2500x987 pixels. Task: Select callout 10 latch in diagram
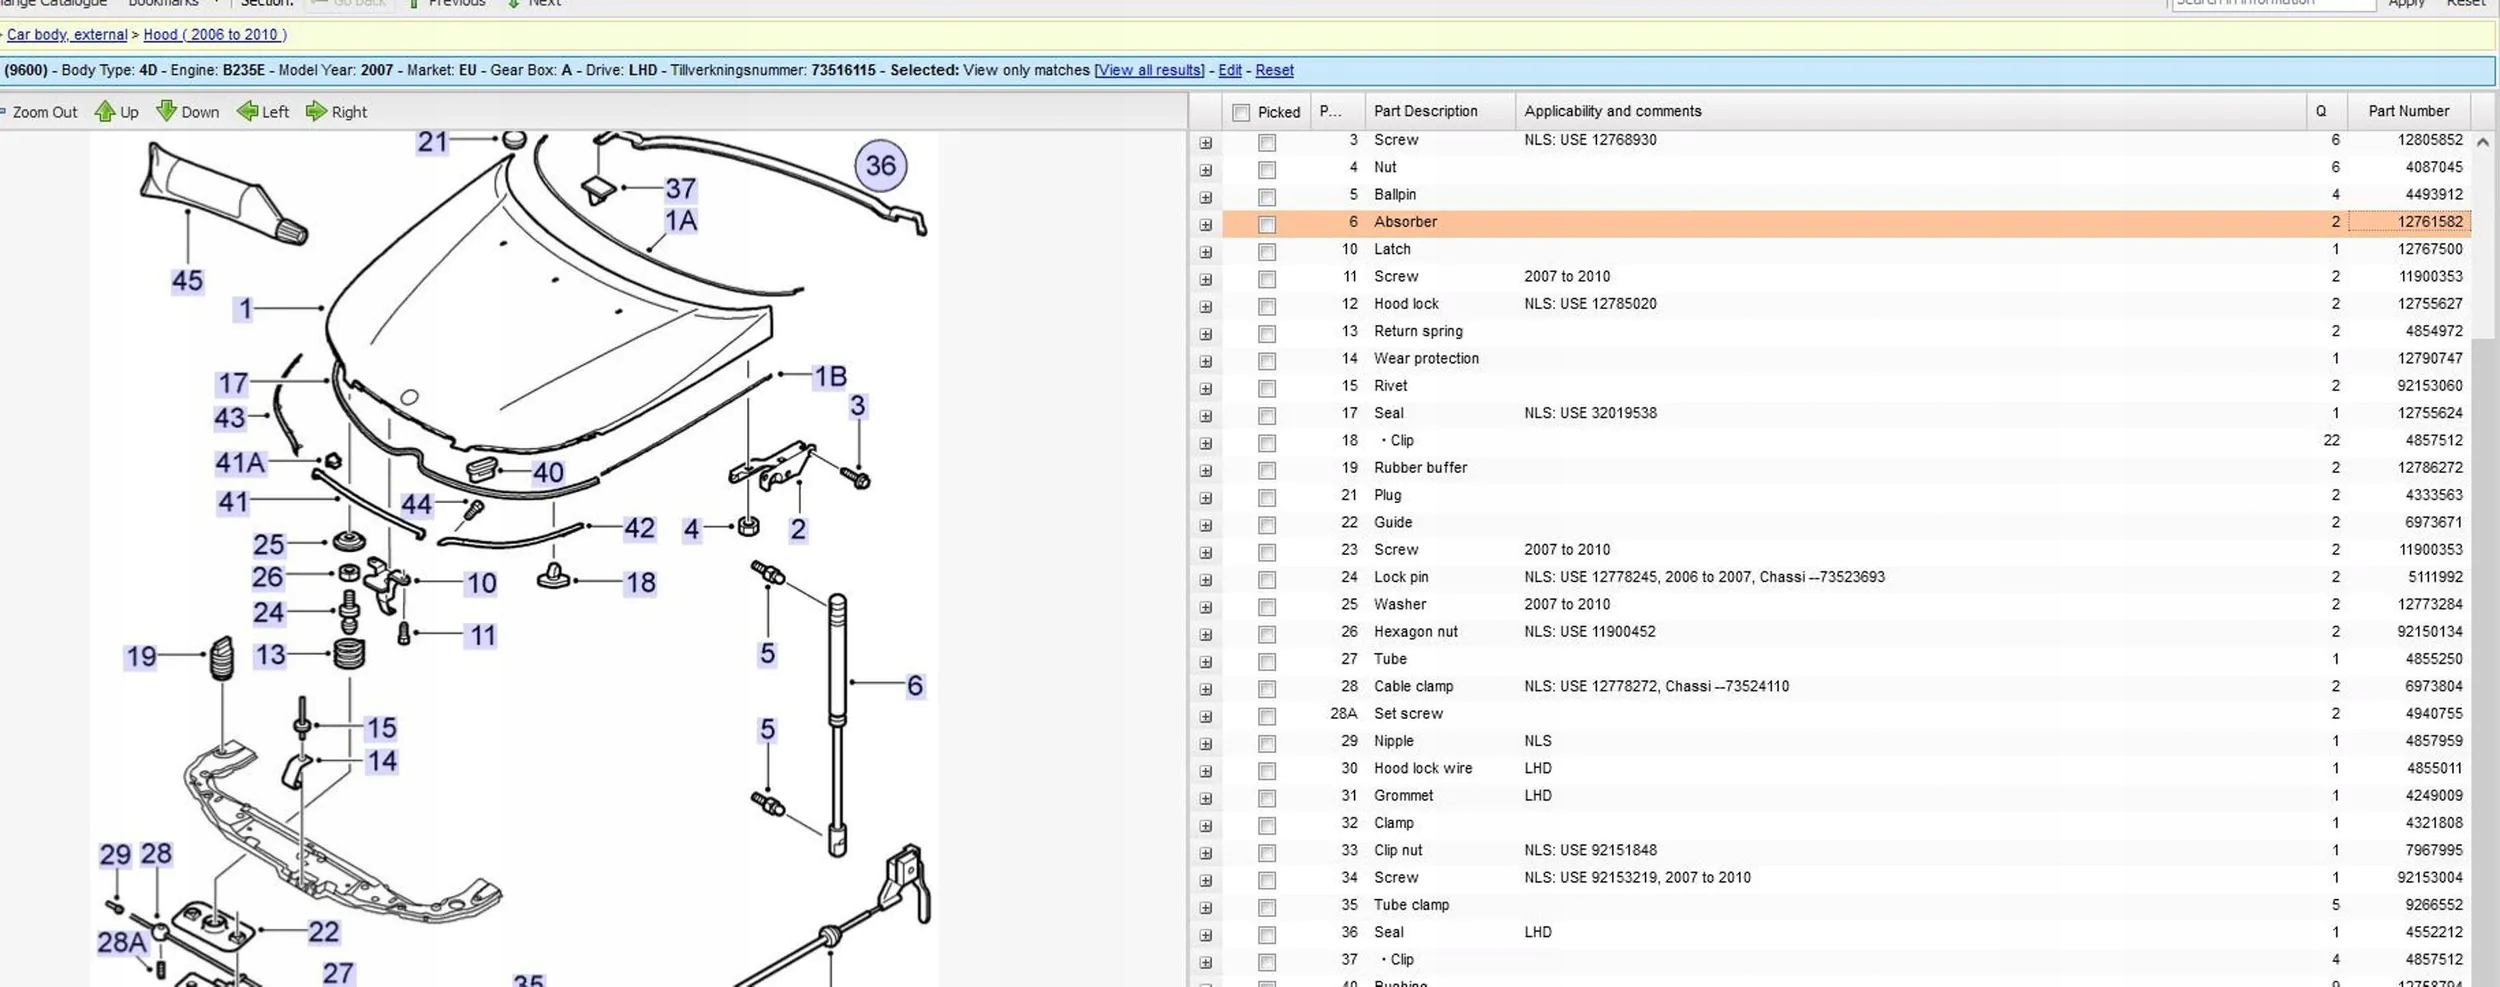point(481,583)
